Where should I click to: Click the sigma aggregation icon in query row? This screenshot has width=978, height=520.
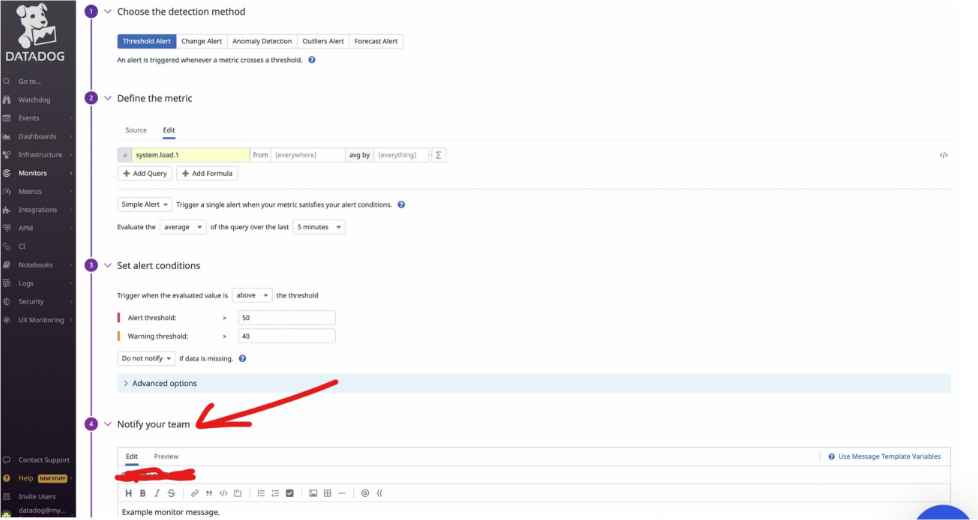pyautogui.click(x=438, y=155)
